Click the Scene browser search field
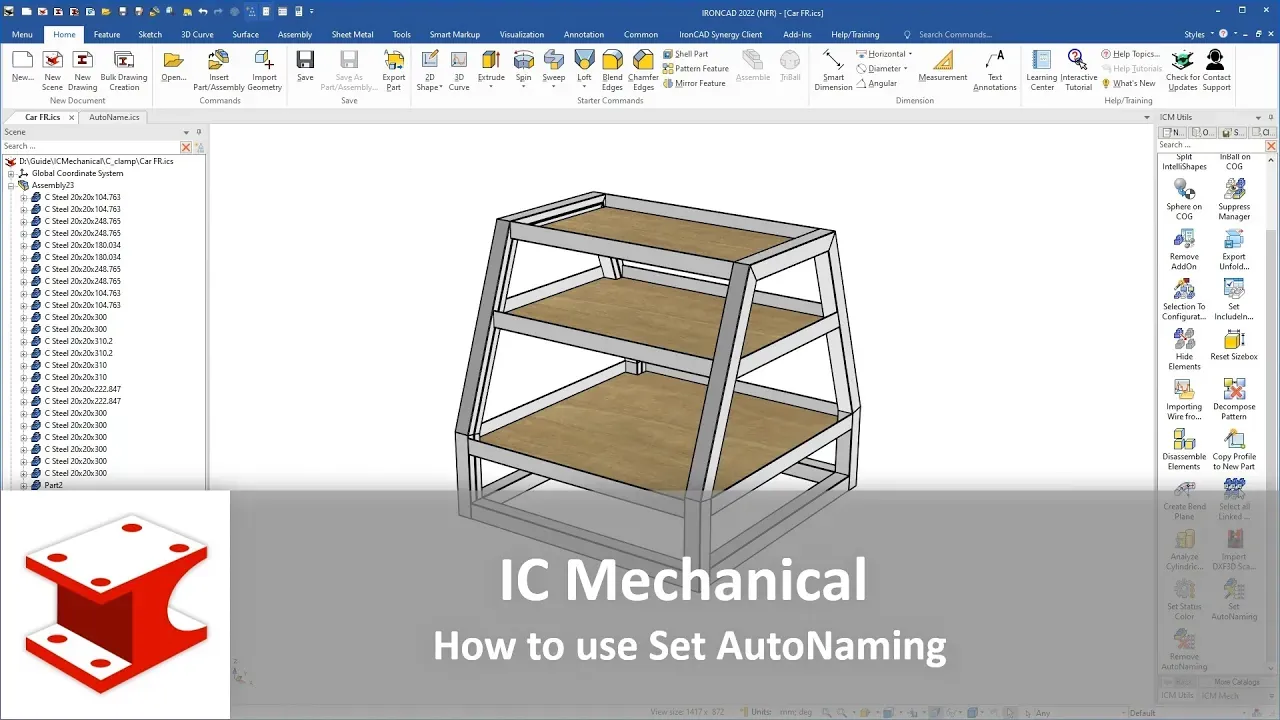The width and height of the screenshot is (1280, 720). (x=92, y=146)
